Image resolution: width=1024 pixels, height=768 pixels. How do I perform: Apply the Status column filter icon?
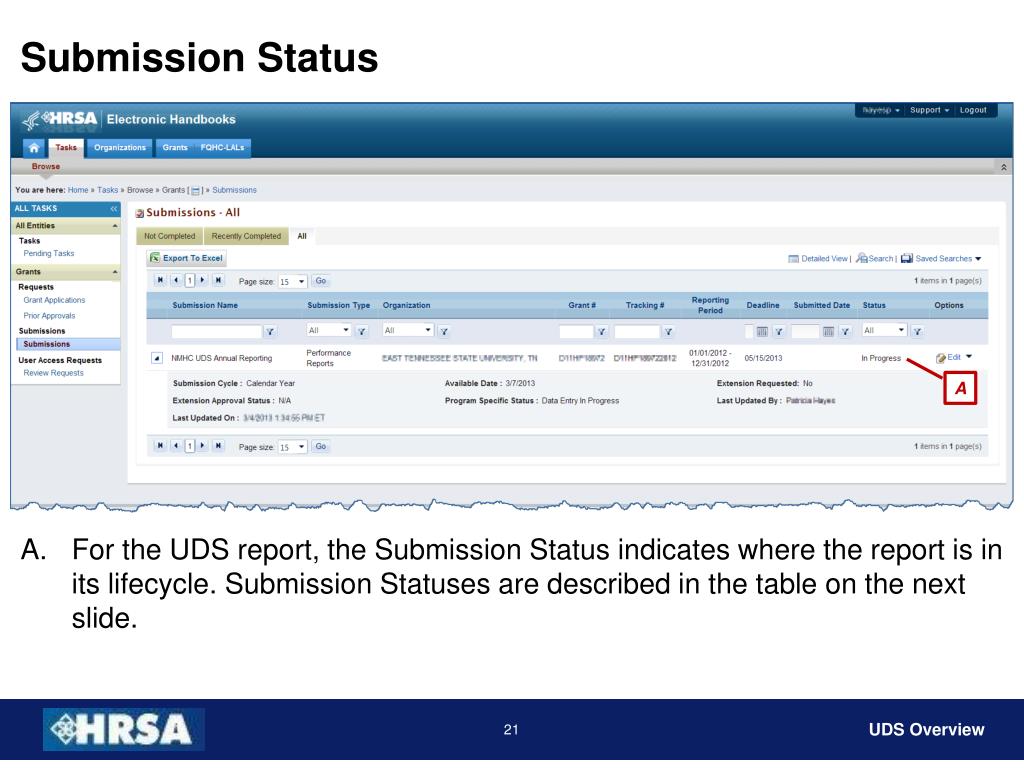[x=917, y=332]
